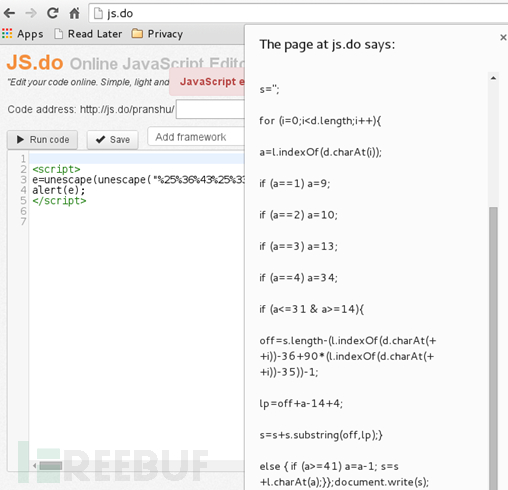Reload the page with refresh icon
The width and height of the screenshot is (508, 490).
click(53, 13)
